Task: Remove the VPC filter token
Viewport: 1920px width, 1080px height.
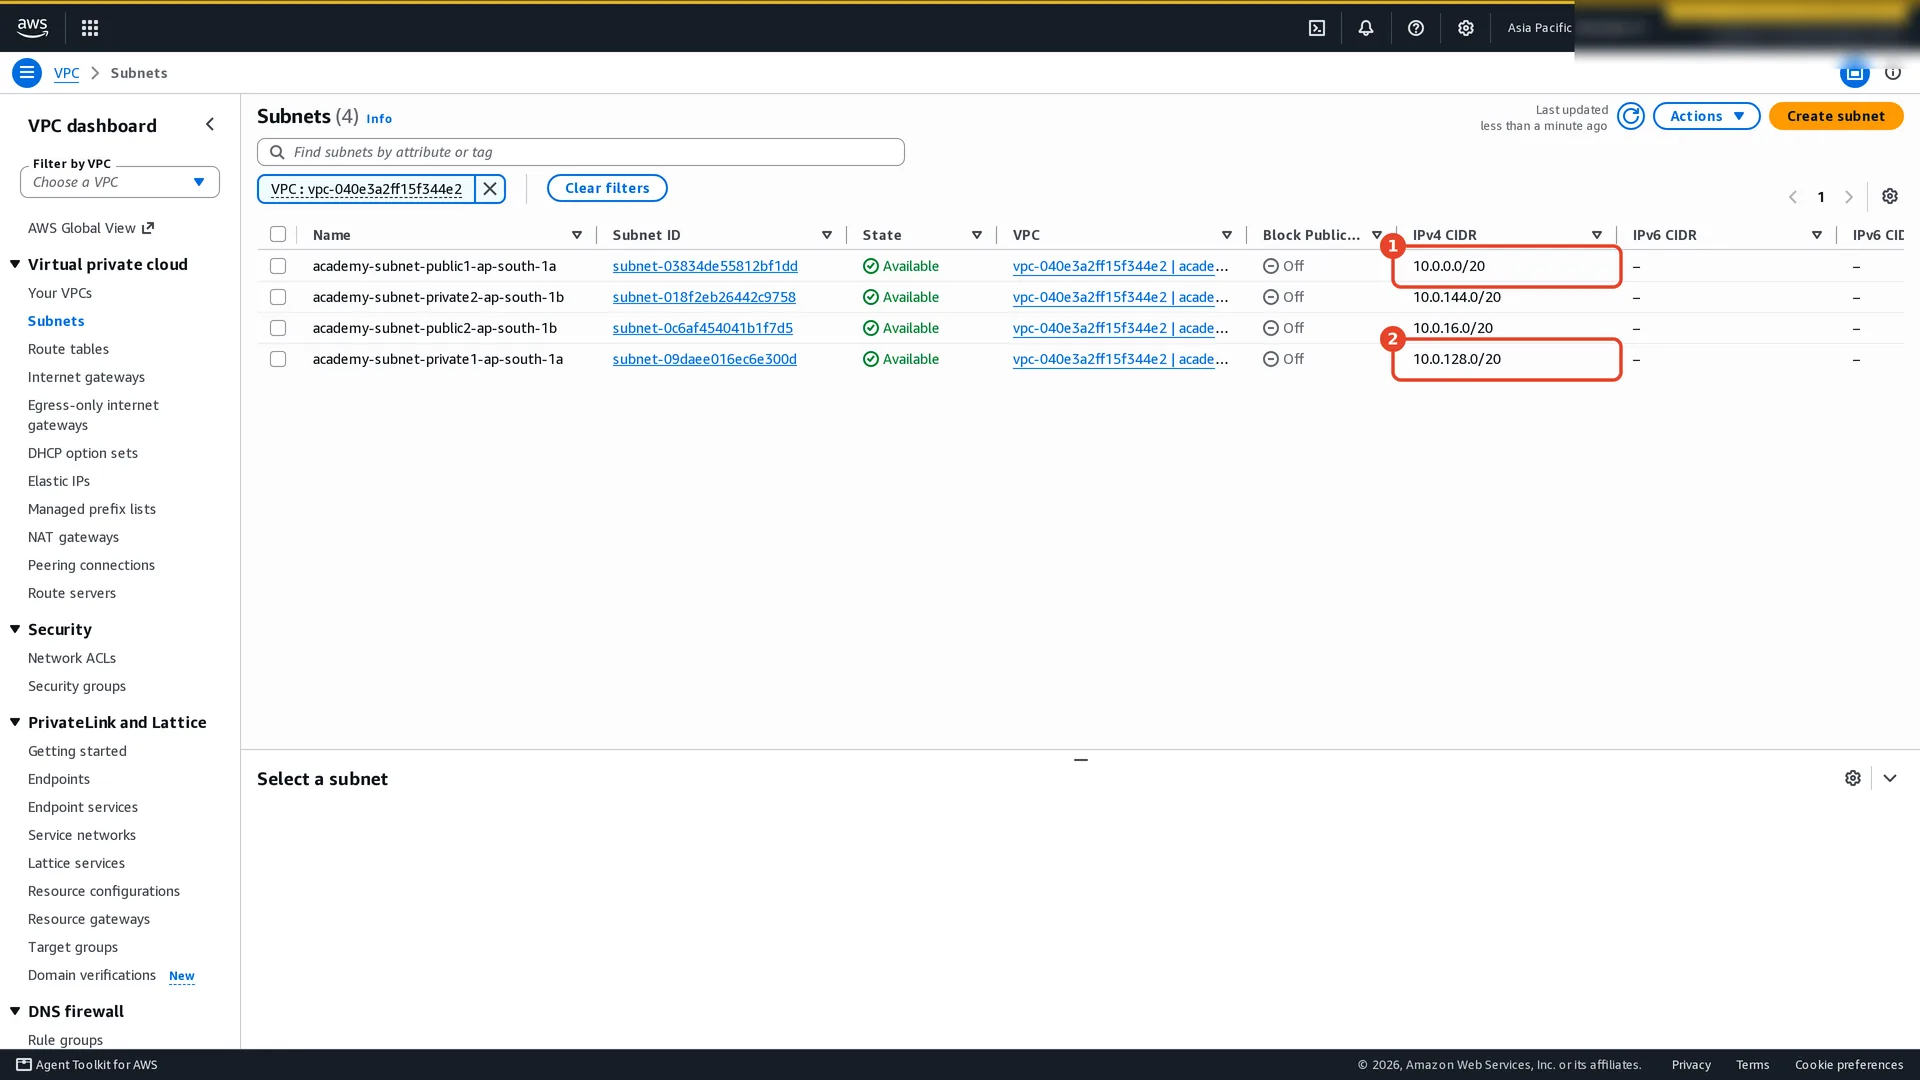Action: tap(490, 188)
